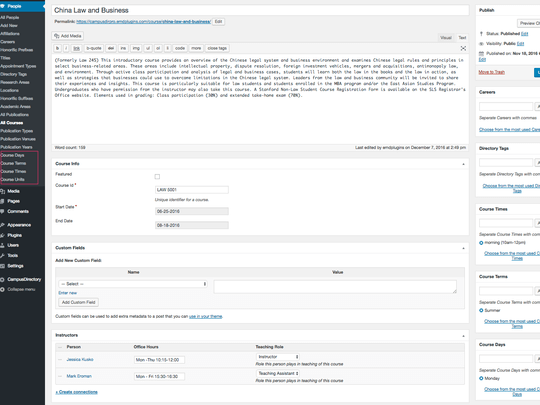540x405 pixels.
Task: Click the li quicktag button
Action: tap(167, 48)
